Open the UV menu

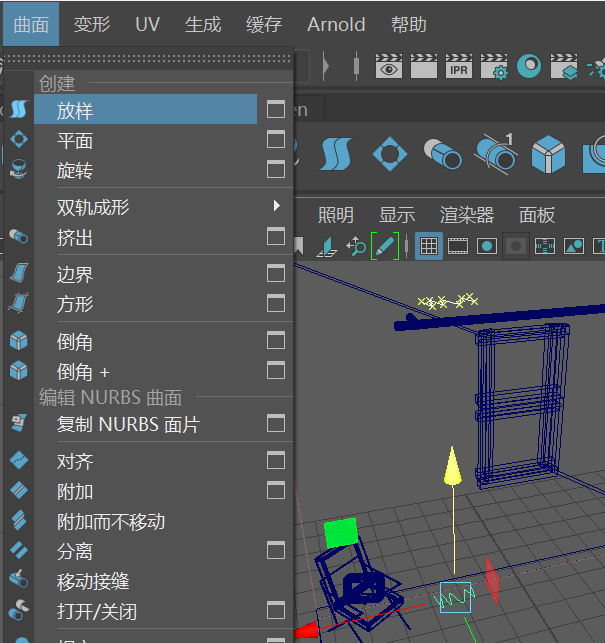point(147,24)
